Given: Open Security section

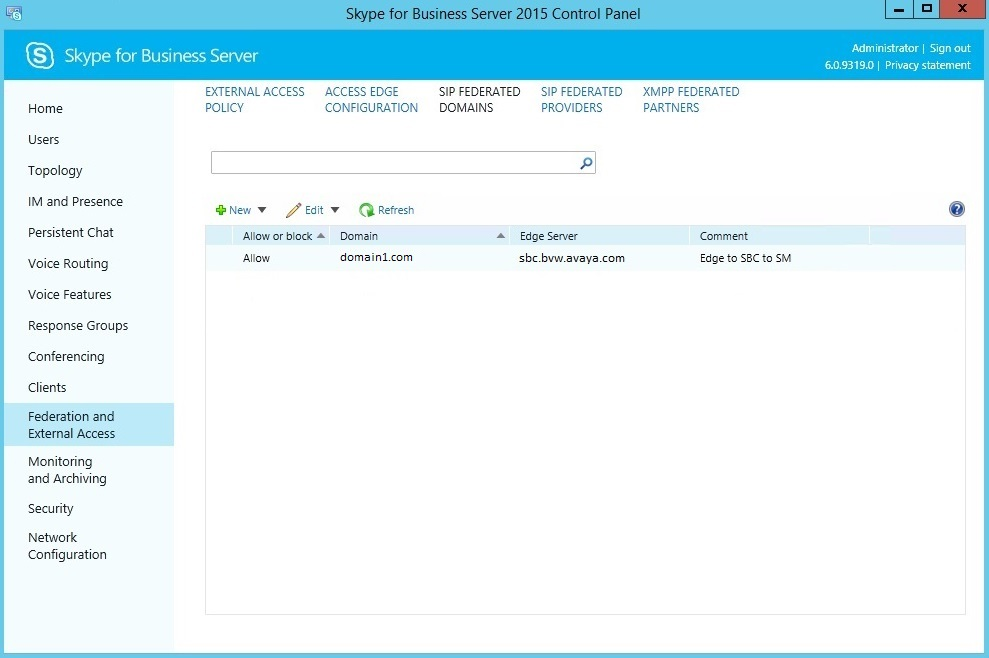Looking at the screenshot, I should point(51,508).
